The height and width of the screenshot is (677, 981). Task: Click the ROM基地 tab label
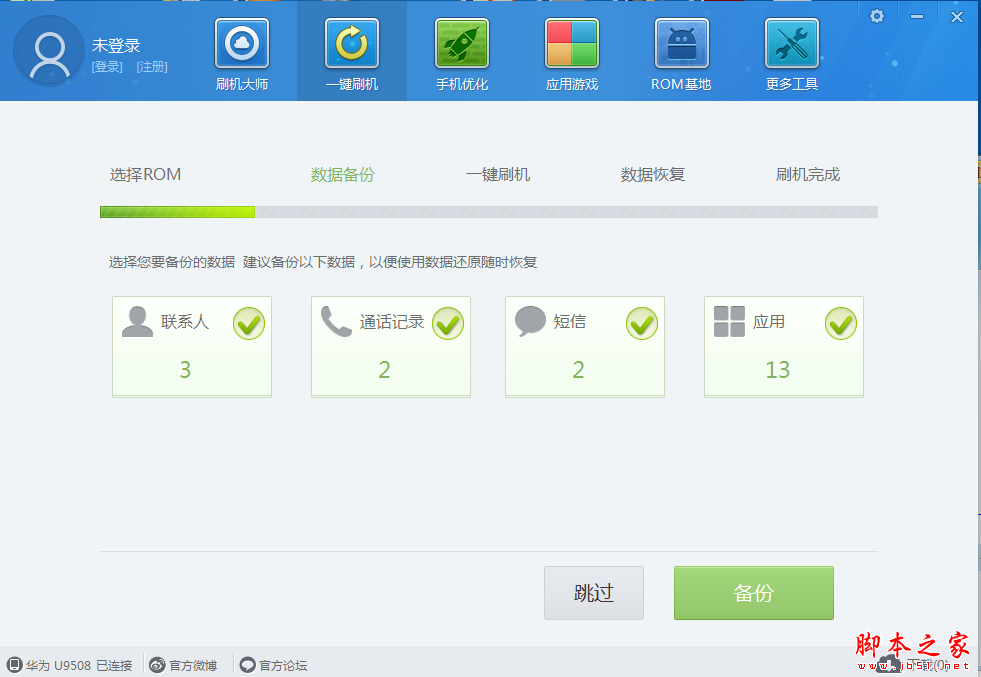point(681,84)
